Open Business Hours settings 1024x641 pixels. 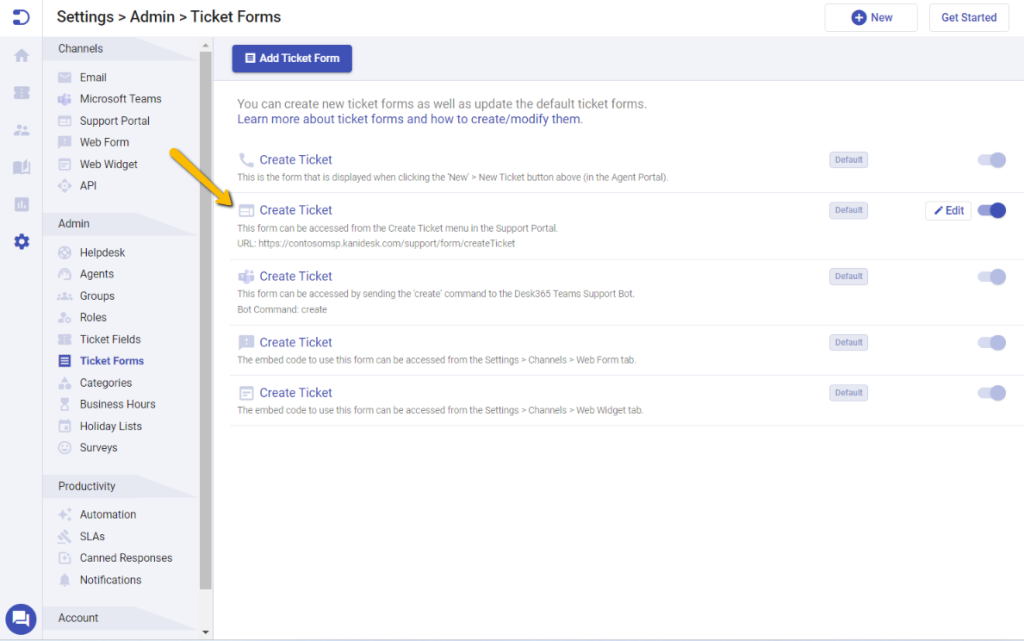[118, 405]
